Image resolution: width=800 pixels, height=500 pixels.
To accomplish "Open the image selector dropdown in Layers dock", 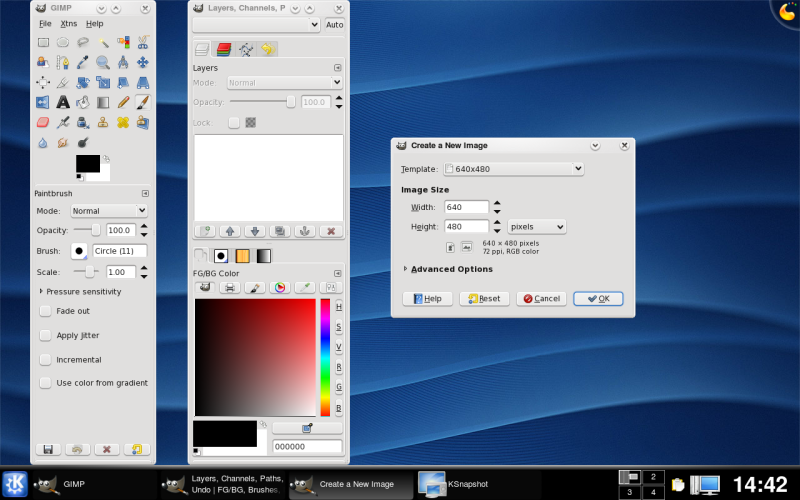I will click(x=256, y=24).
